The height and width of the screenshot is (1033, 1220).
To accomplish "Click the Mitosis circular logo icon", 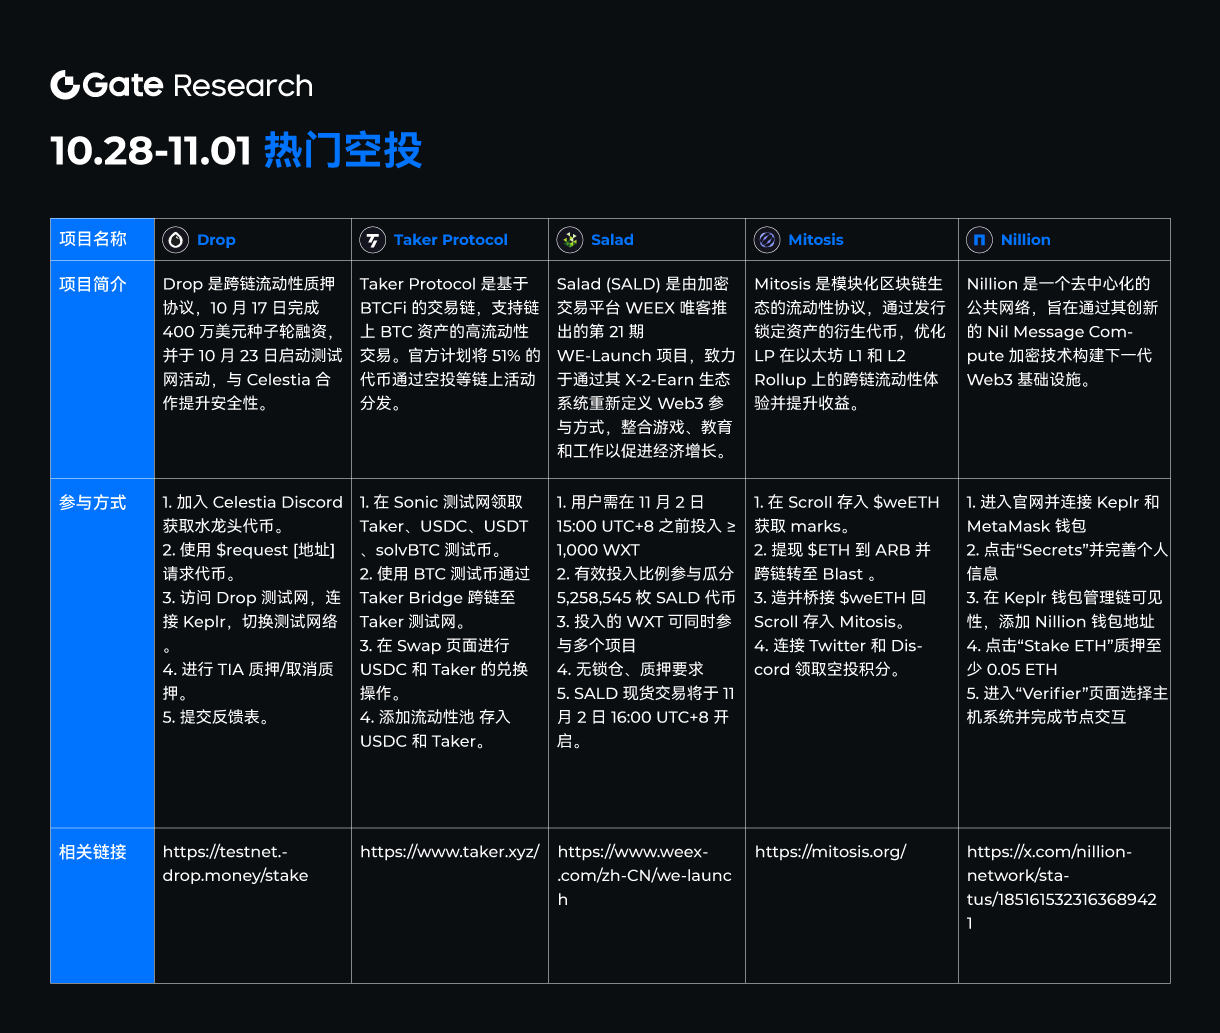I will (767, 239).
